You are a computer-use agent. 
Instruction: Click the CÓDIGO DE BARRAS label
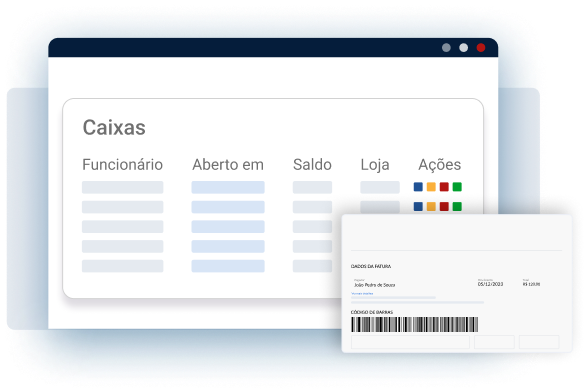372,312
